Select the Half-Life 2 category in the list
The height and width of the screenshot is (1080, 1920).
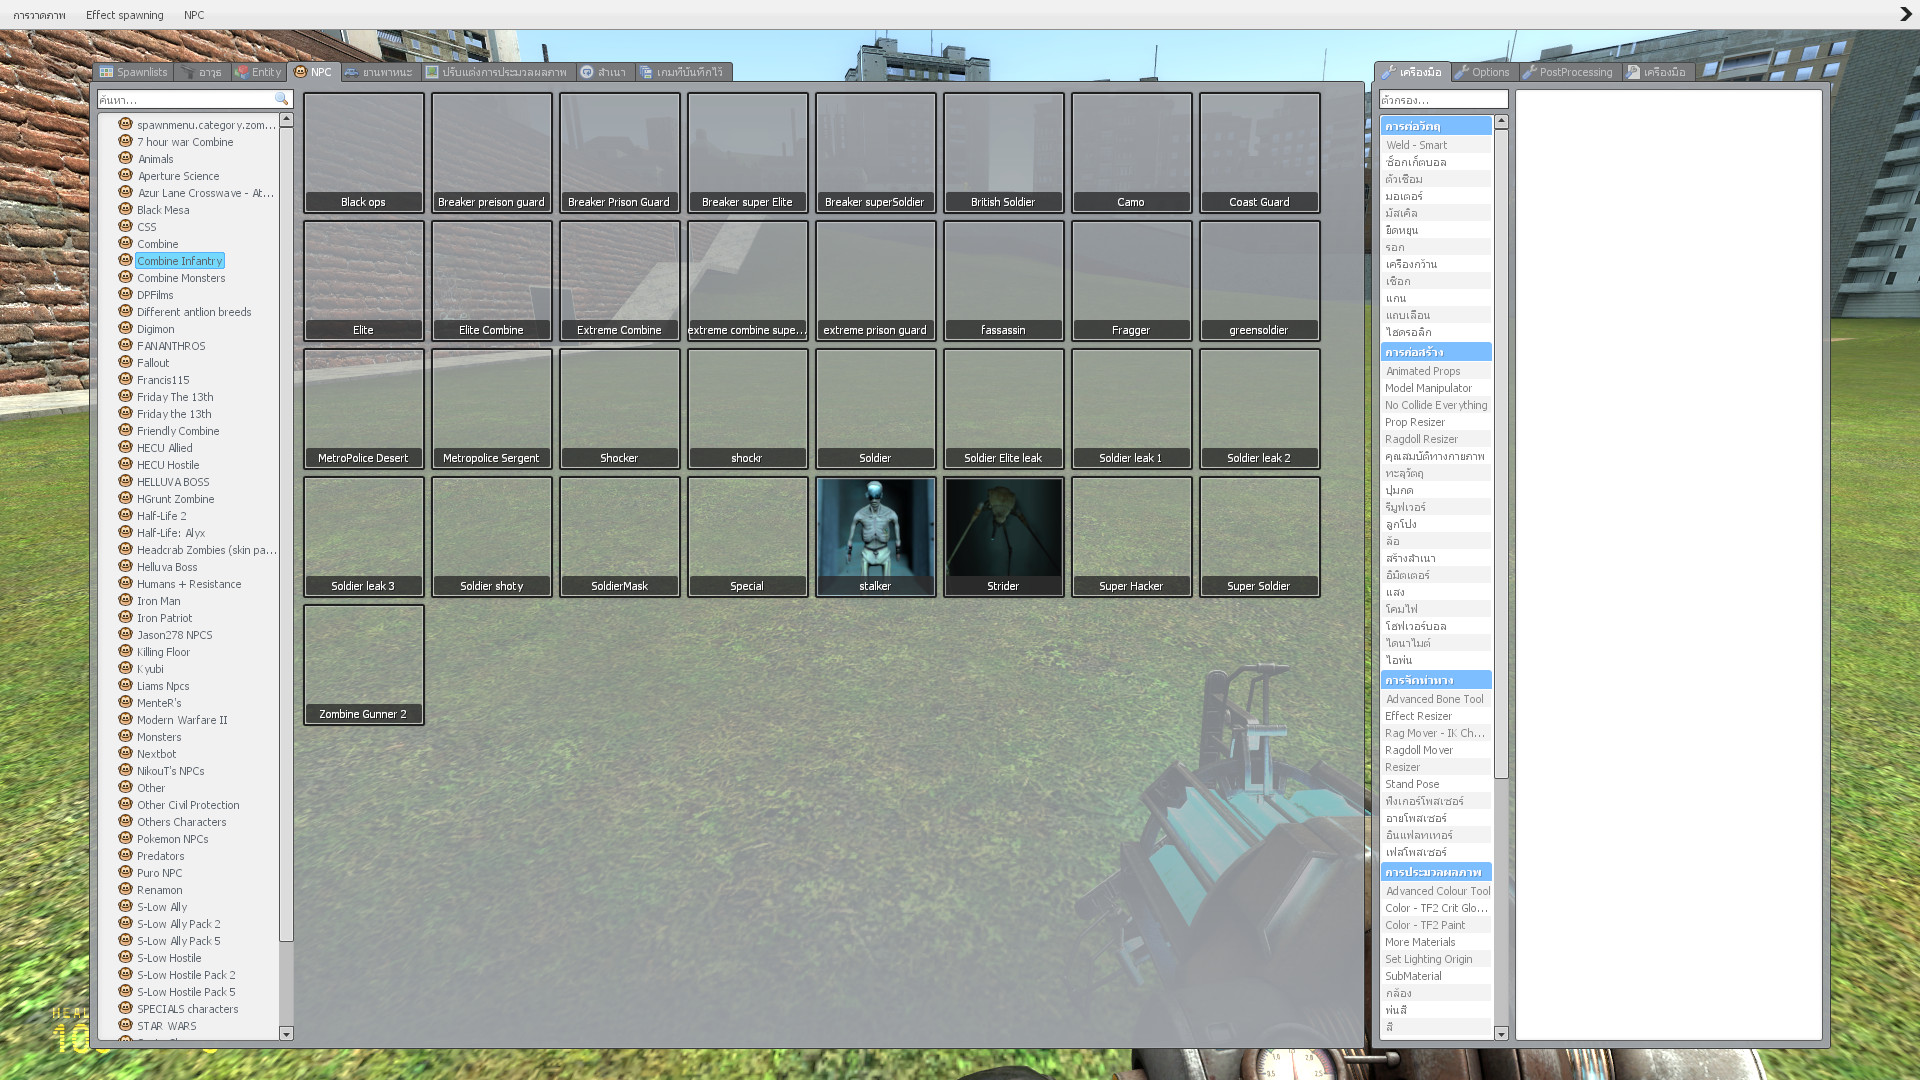[x=161, y=515]
